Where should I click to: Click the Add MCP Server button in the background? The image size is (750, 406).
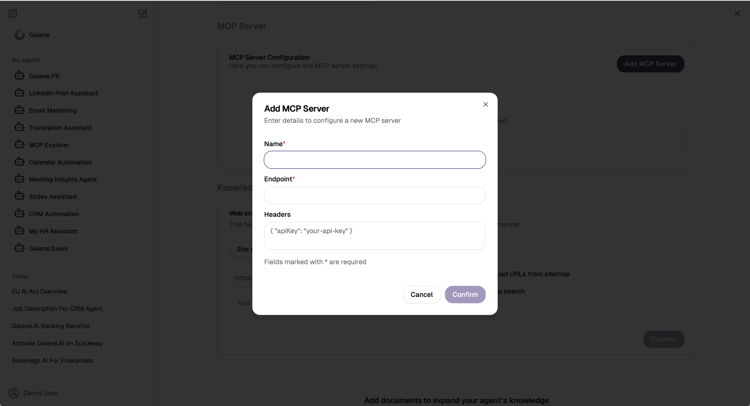[x=650, y=64]
